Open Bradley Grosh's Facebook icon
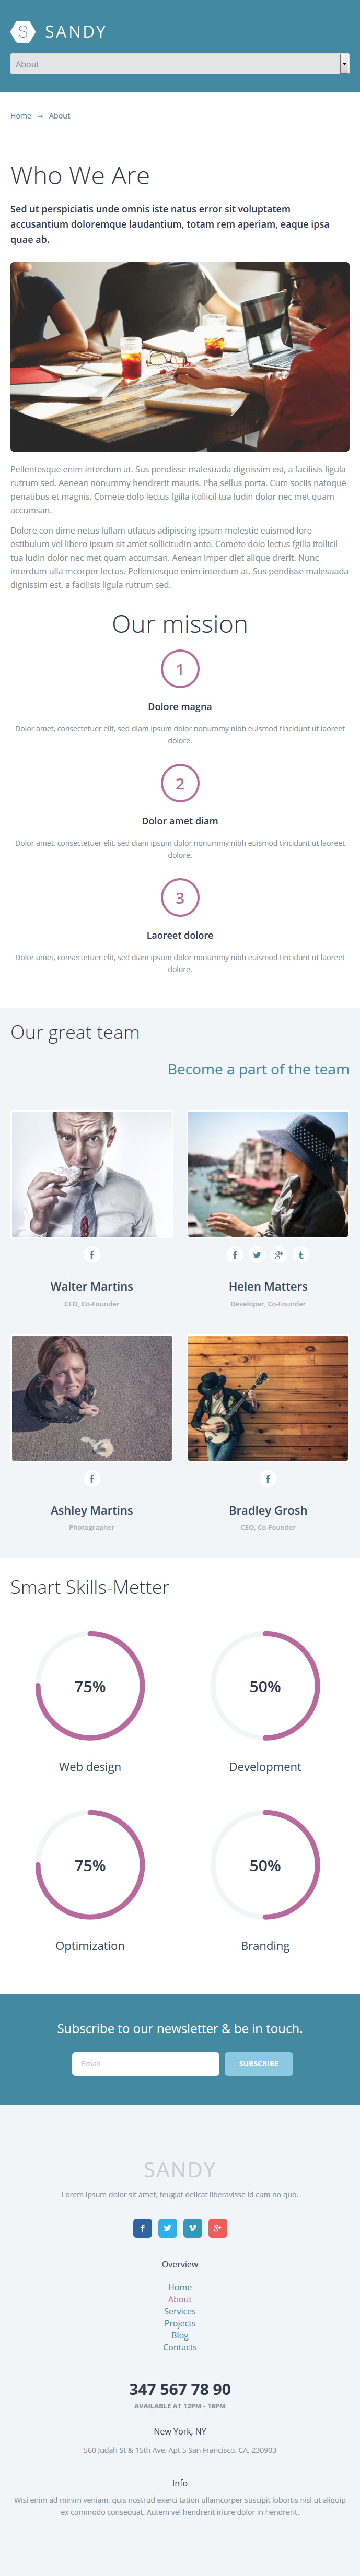The height and width of the screenshot is (2576, 360). [268, 1479]
